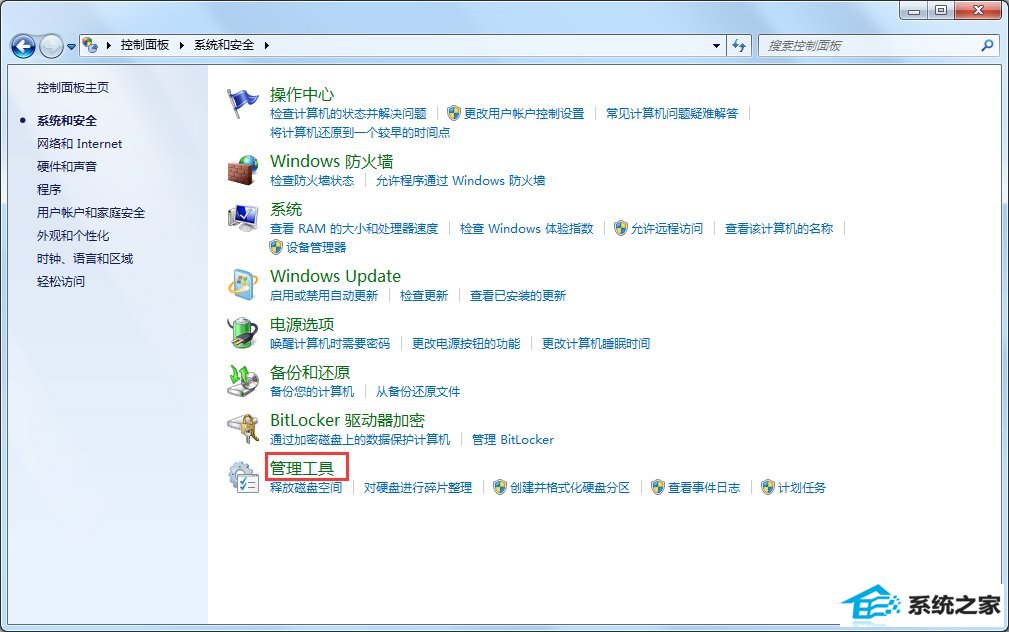Viewport: 1009px width, 632px height.
Task: Expand the arrow after 控制面板 breadcrumb
Action: [x=181, y=45]
